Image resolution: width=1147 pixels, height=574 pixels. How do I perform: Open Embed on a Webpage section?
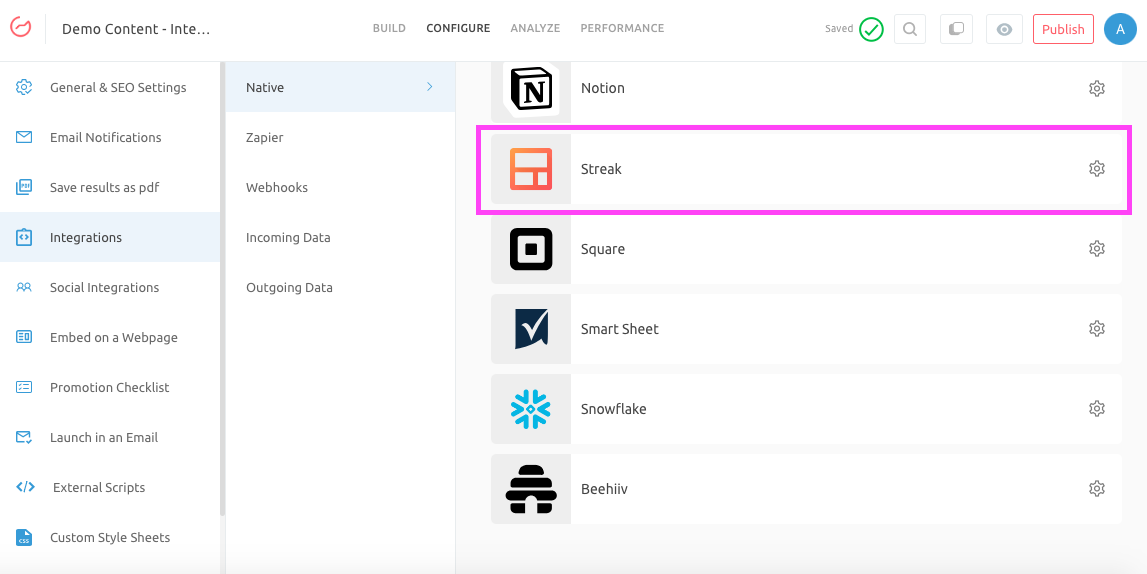click(x=110, y=337)
